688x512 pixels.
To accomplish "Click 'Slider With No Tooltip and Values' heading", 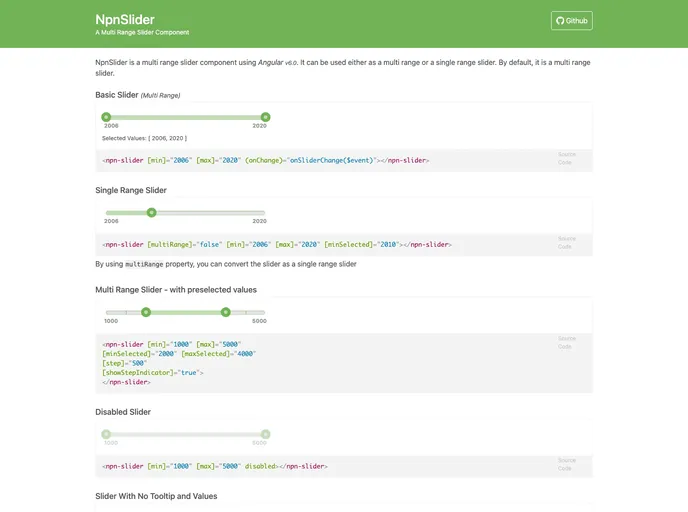I will click(156, 496).
